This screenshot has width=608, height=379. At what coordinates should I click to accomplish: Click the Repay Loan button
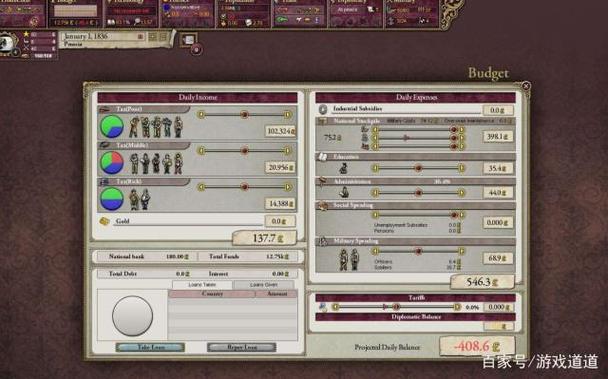[242, 347]
